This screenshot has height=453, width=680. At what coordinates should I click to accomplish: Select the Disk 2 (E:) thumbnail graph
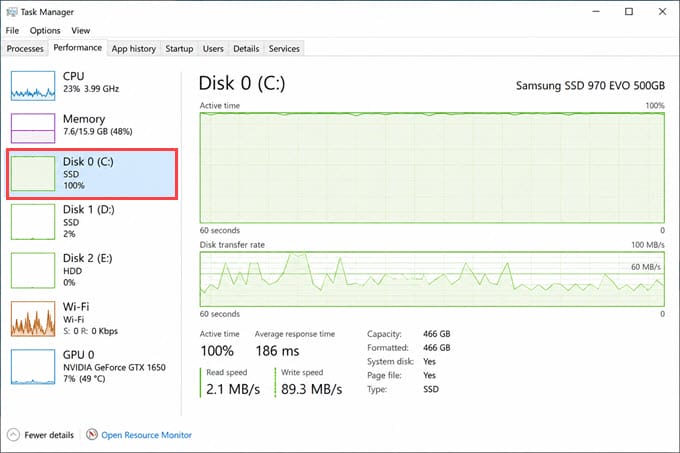click(33, 270)
